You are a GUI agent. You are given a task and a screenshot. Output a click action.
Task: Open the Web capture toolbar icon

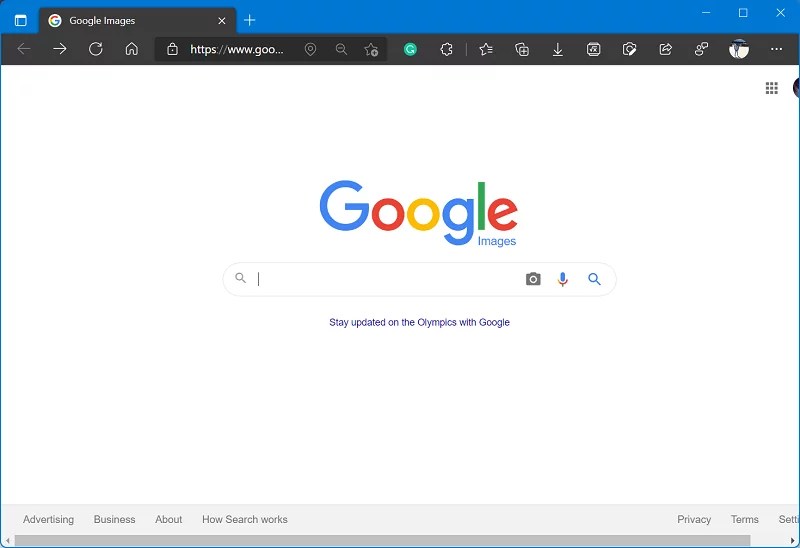point(630,49)
